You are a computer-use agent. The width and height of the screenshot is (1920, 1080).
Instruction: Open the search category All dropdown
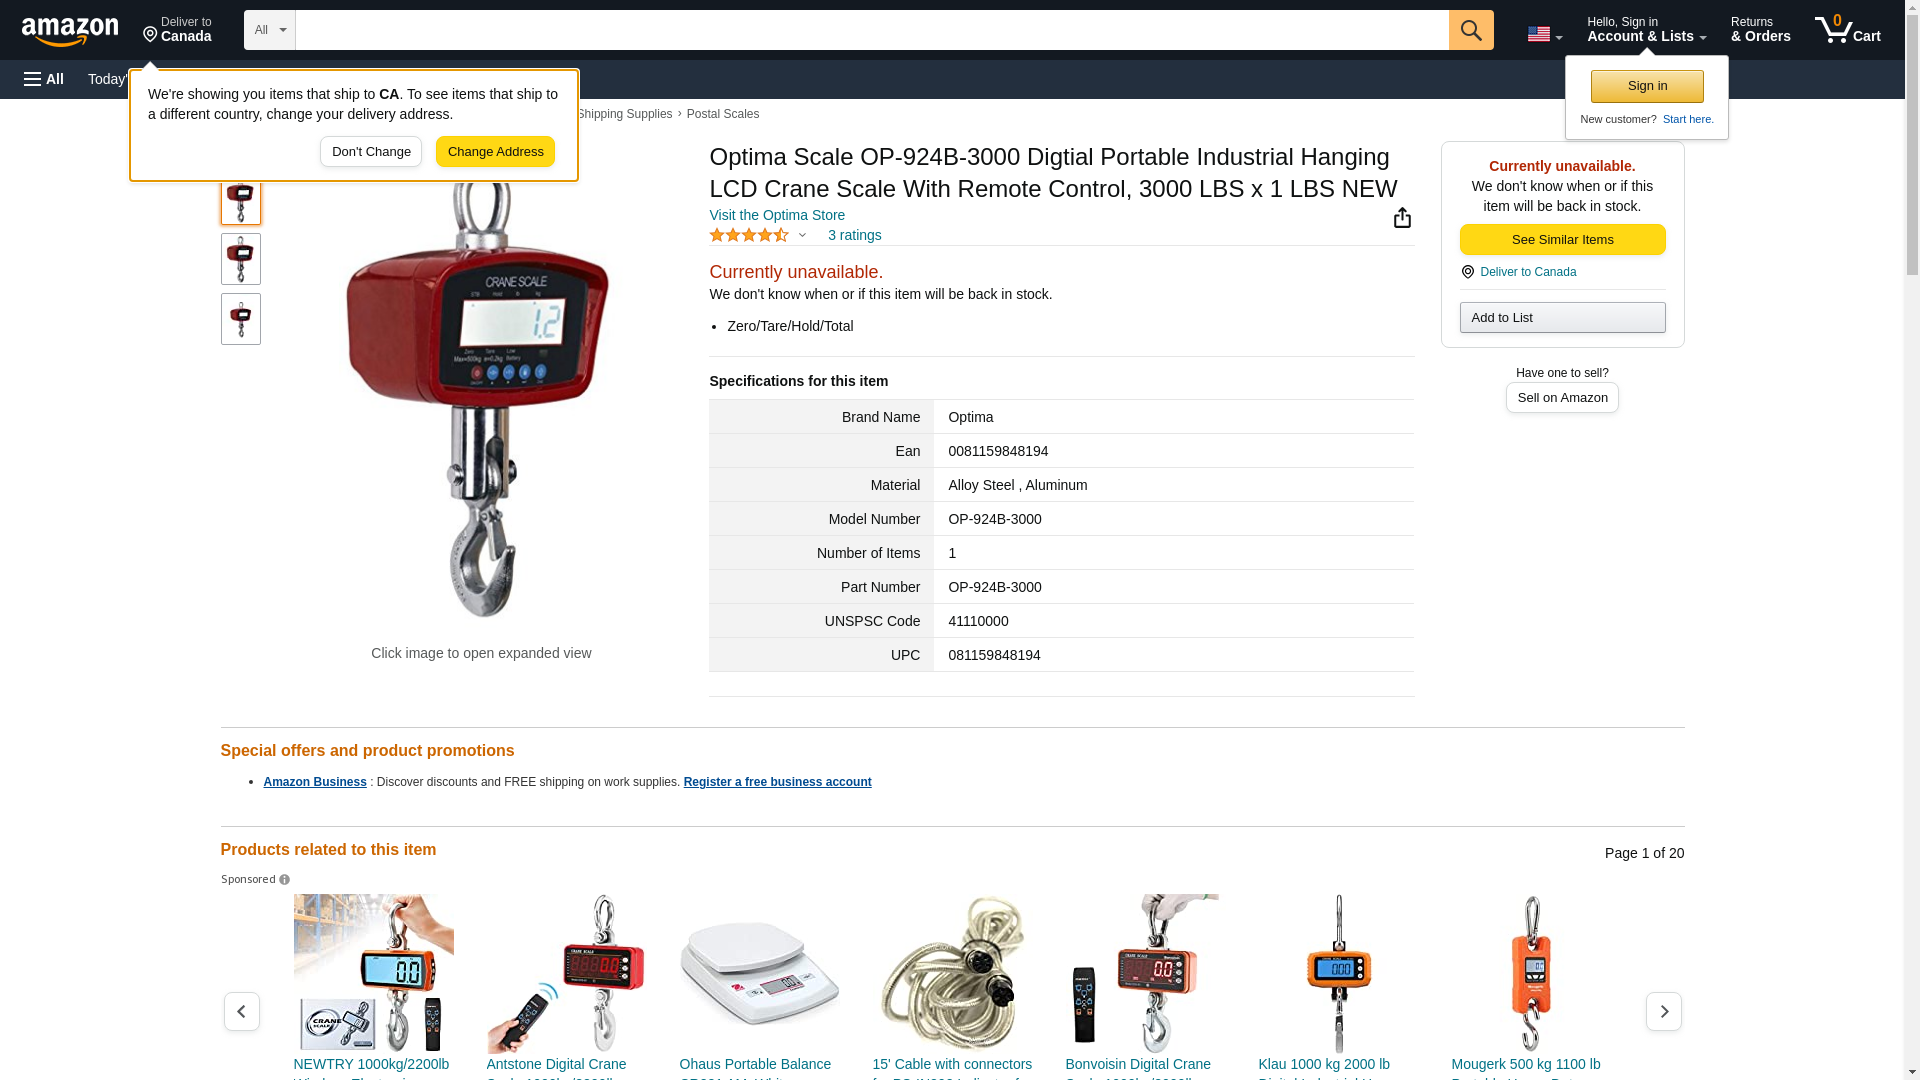tap(270, 30)
